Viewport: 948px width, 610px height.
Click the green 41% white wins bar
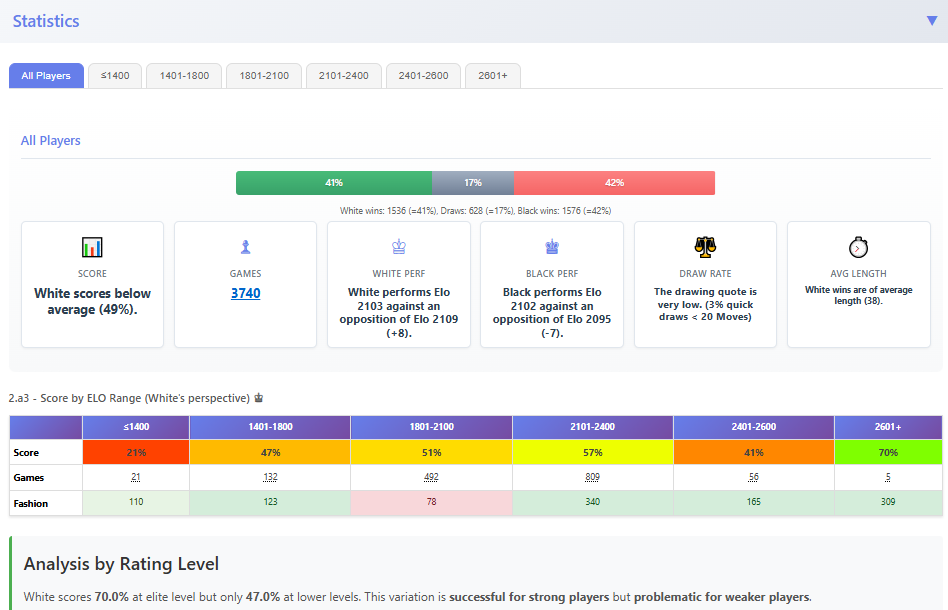333,183
